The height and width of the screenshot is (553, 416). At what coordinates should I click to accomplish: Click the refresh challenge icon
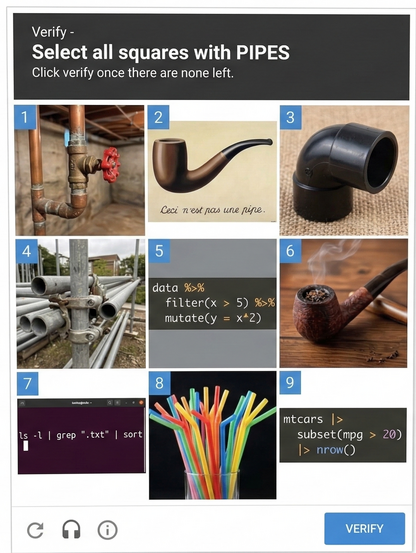(35, 529)
